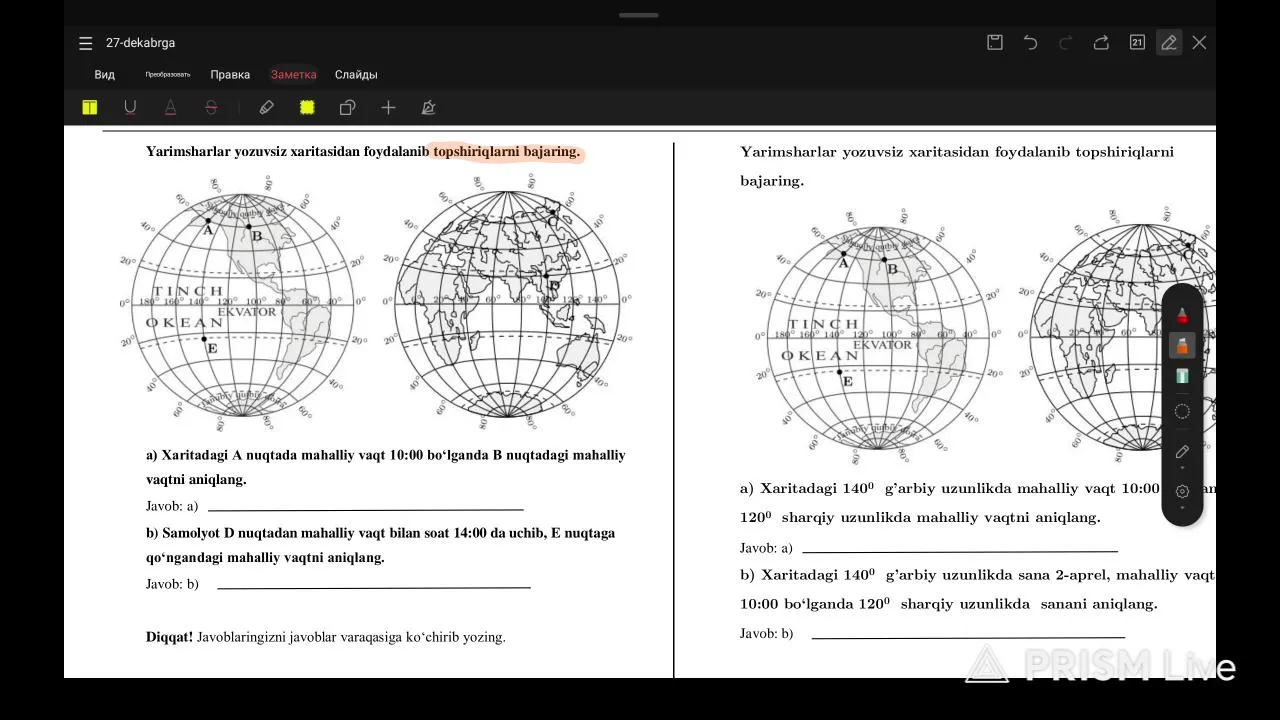
Task: Share the document with the arrow icon
Action: (1101, 42)
